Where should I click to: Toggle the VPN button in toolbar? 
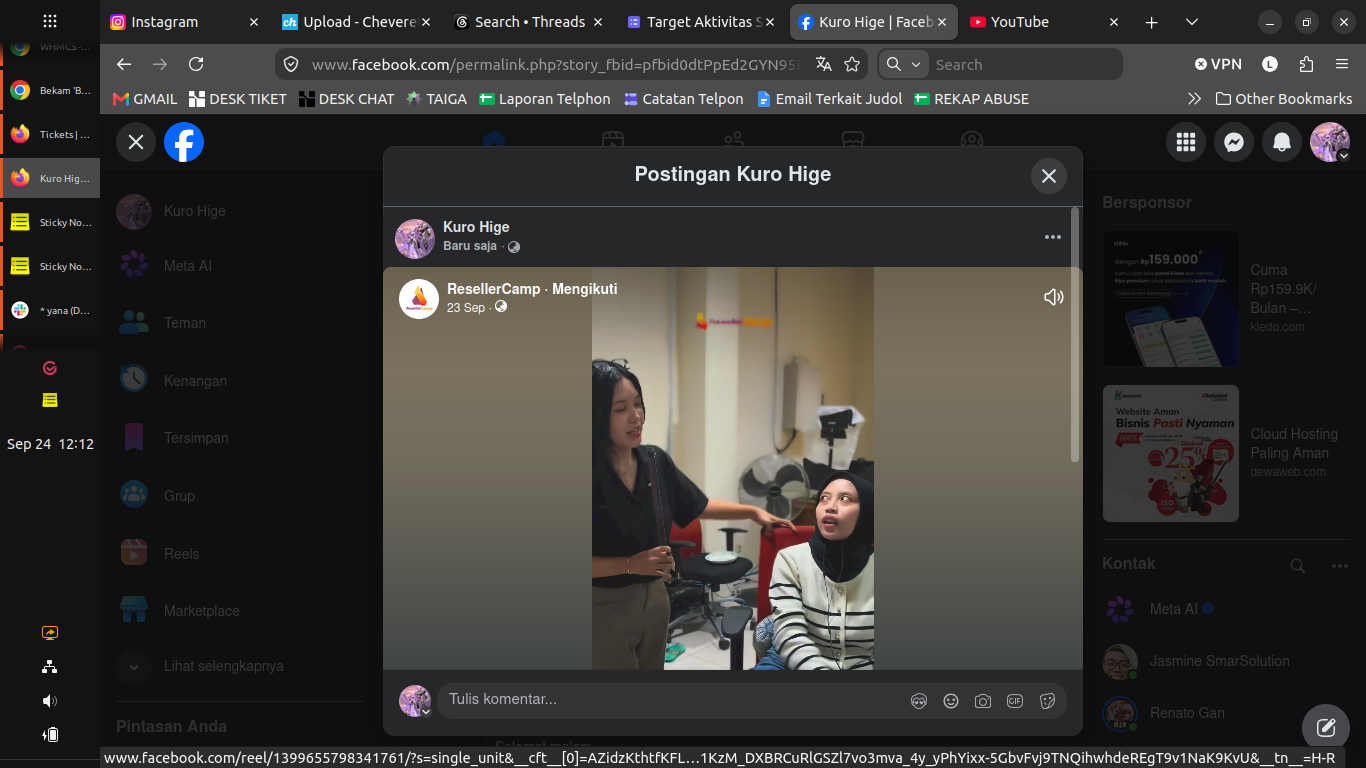point(1218,64)
